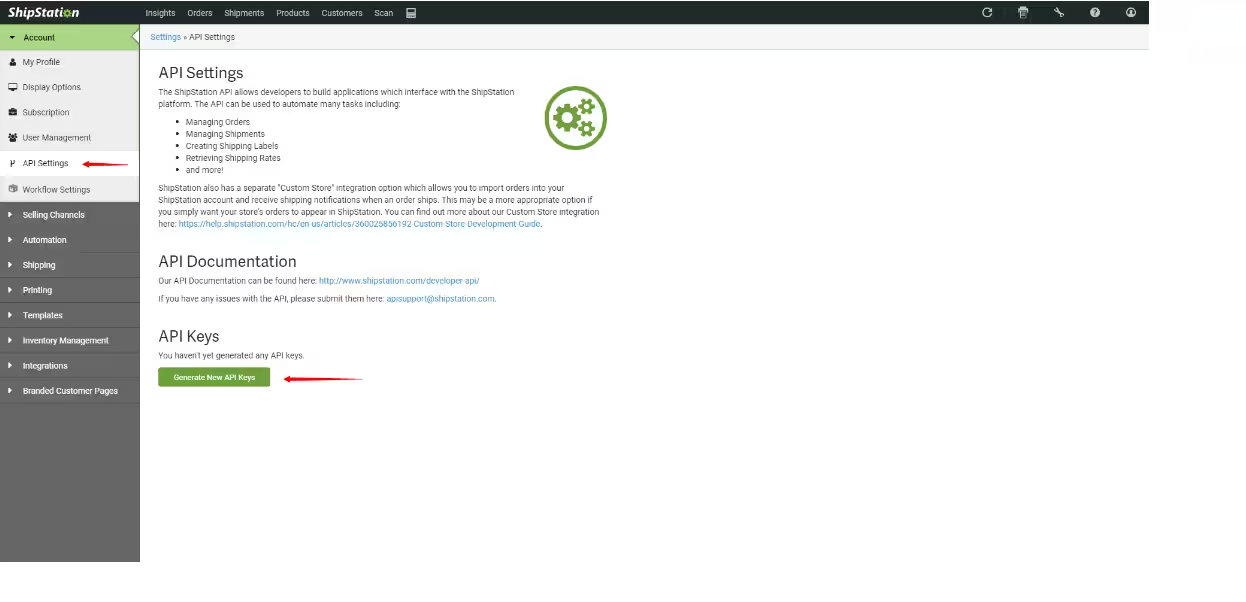Click the ShipStation logo
The height and width of the screenshot is (602, 1246).
(44, 12)
